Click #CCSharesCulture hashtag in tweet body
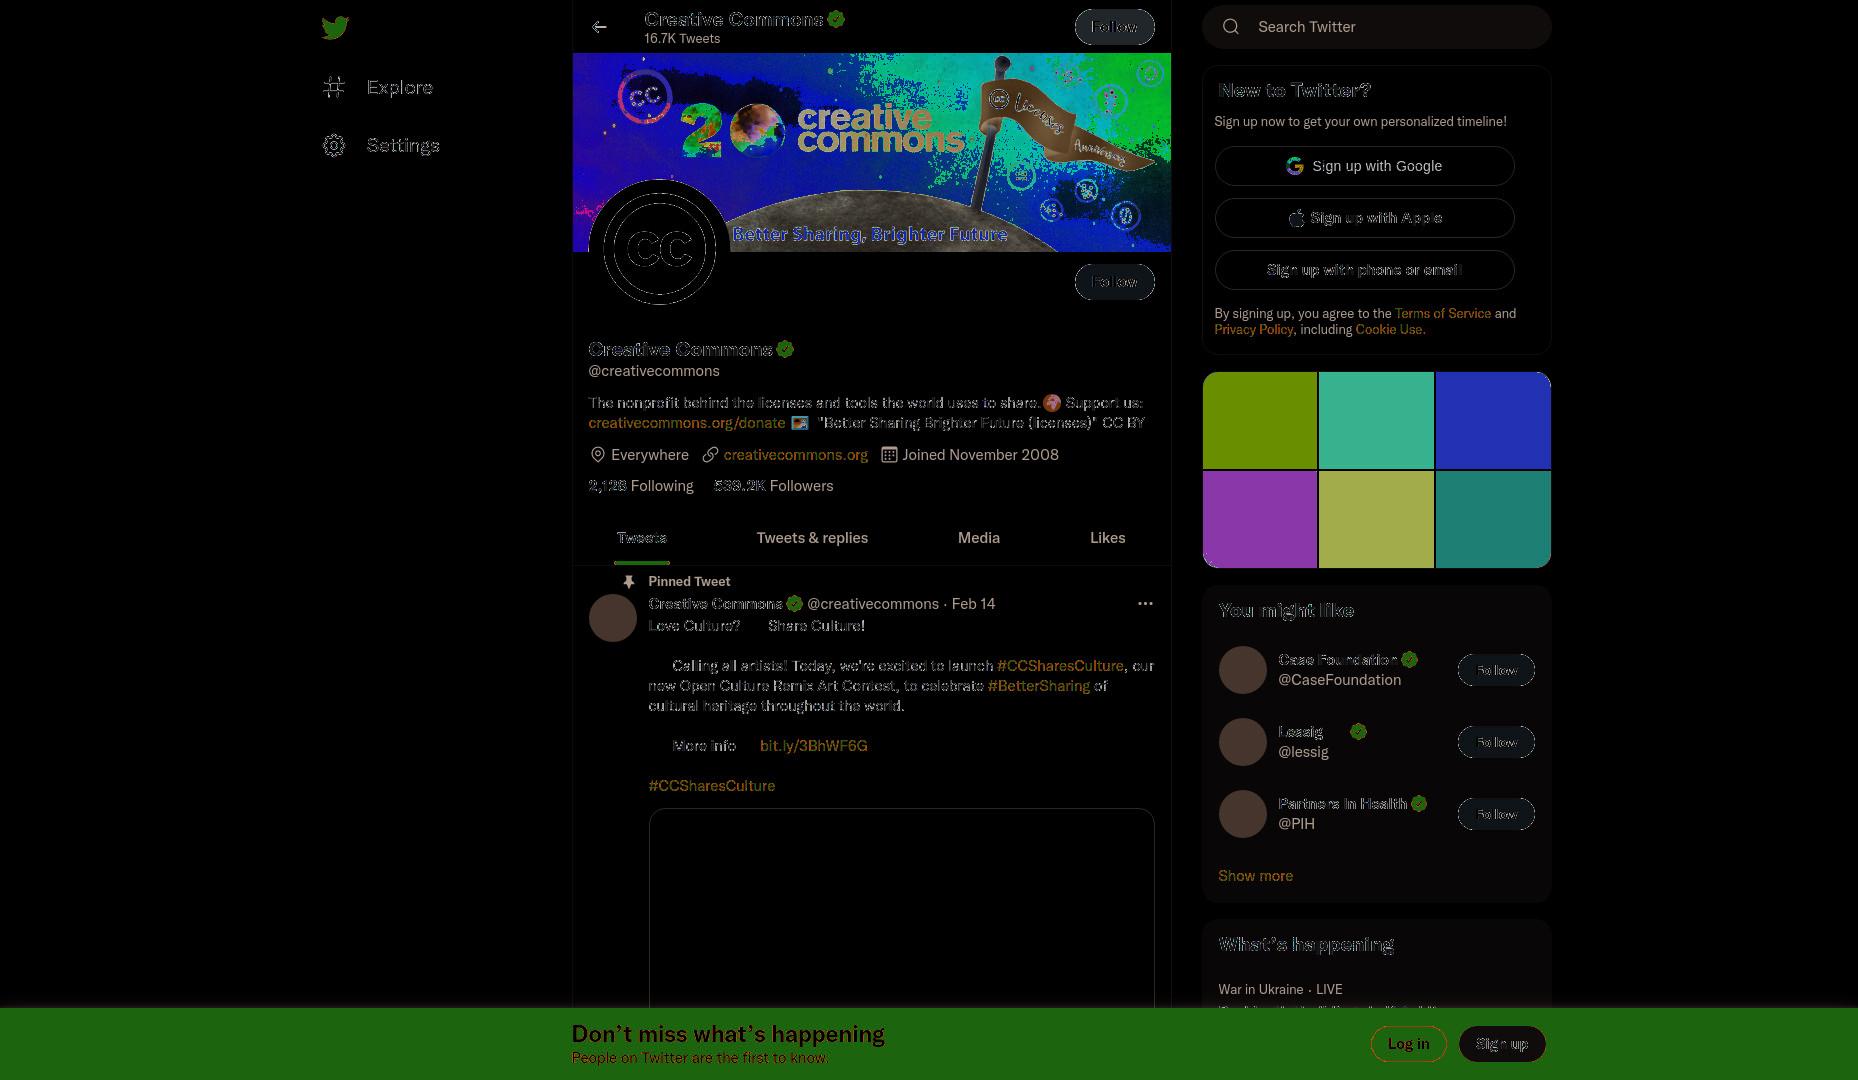Image resolution: width=1858 pixels, height=1080 pixels. tap(1060, 666)
